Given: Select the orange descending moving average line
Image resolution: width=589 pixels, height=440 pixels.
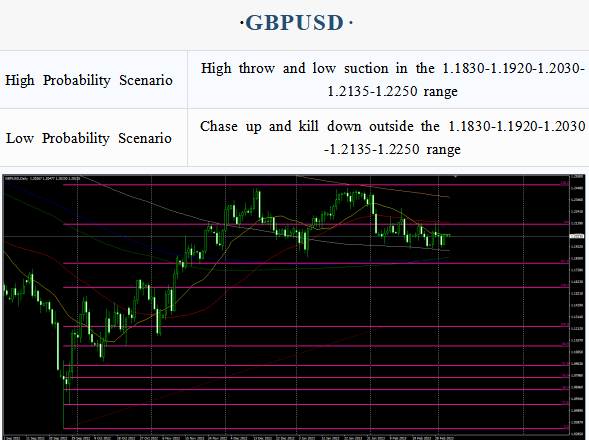Looking at the screenshot, I should coord(373,186).
